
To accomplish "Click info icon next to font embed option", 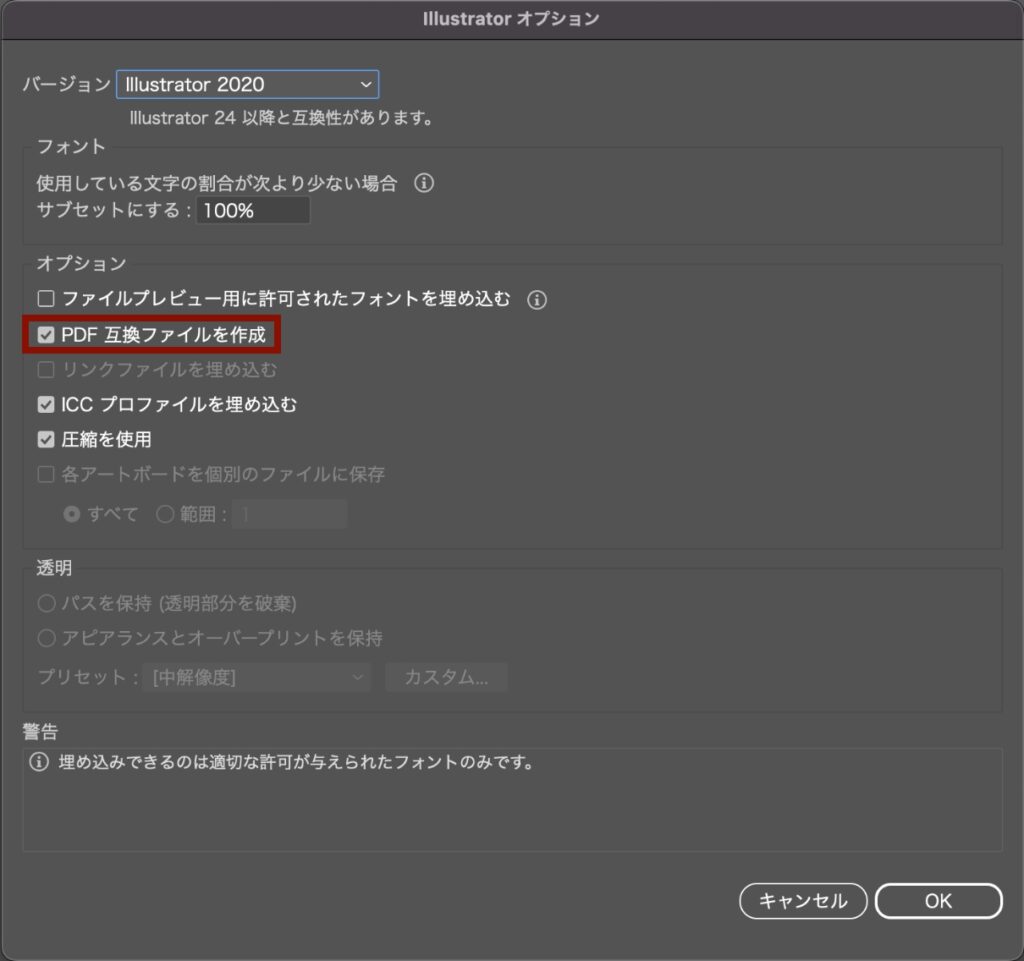I will click(537, 299).
